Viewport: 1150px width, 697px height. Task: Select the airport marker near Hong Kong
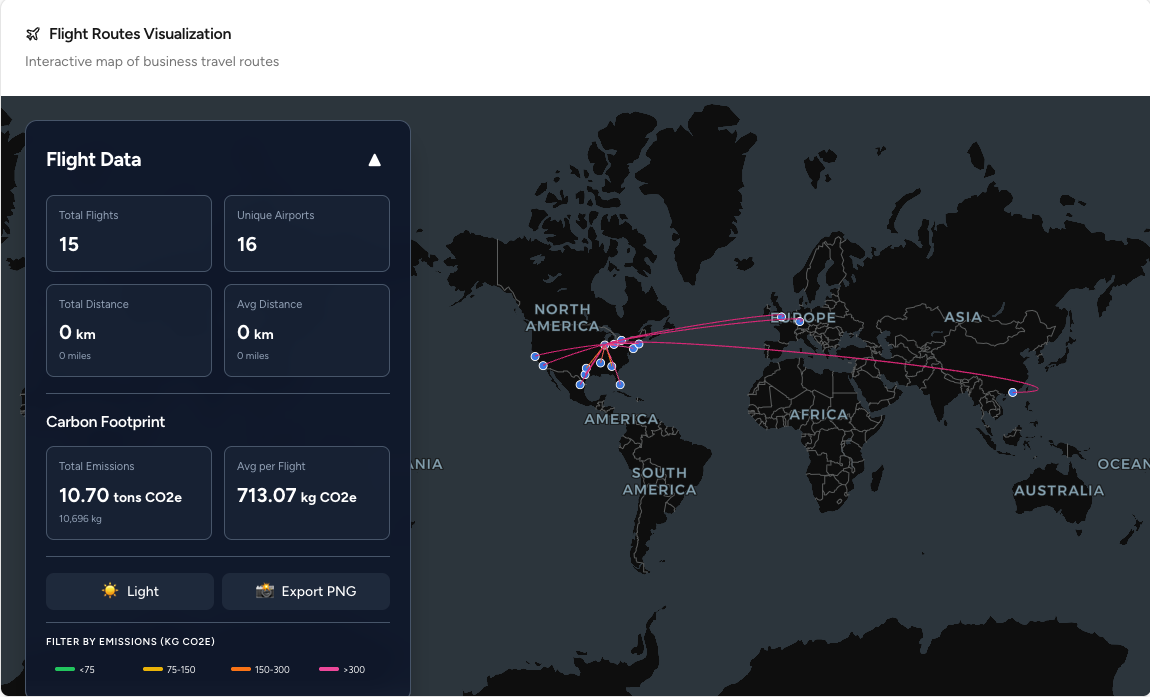[1012, 391]
